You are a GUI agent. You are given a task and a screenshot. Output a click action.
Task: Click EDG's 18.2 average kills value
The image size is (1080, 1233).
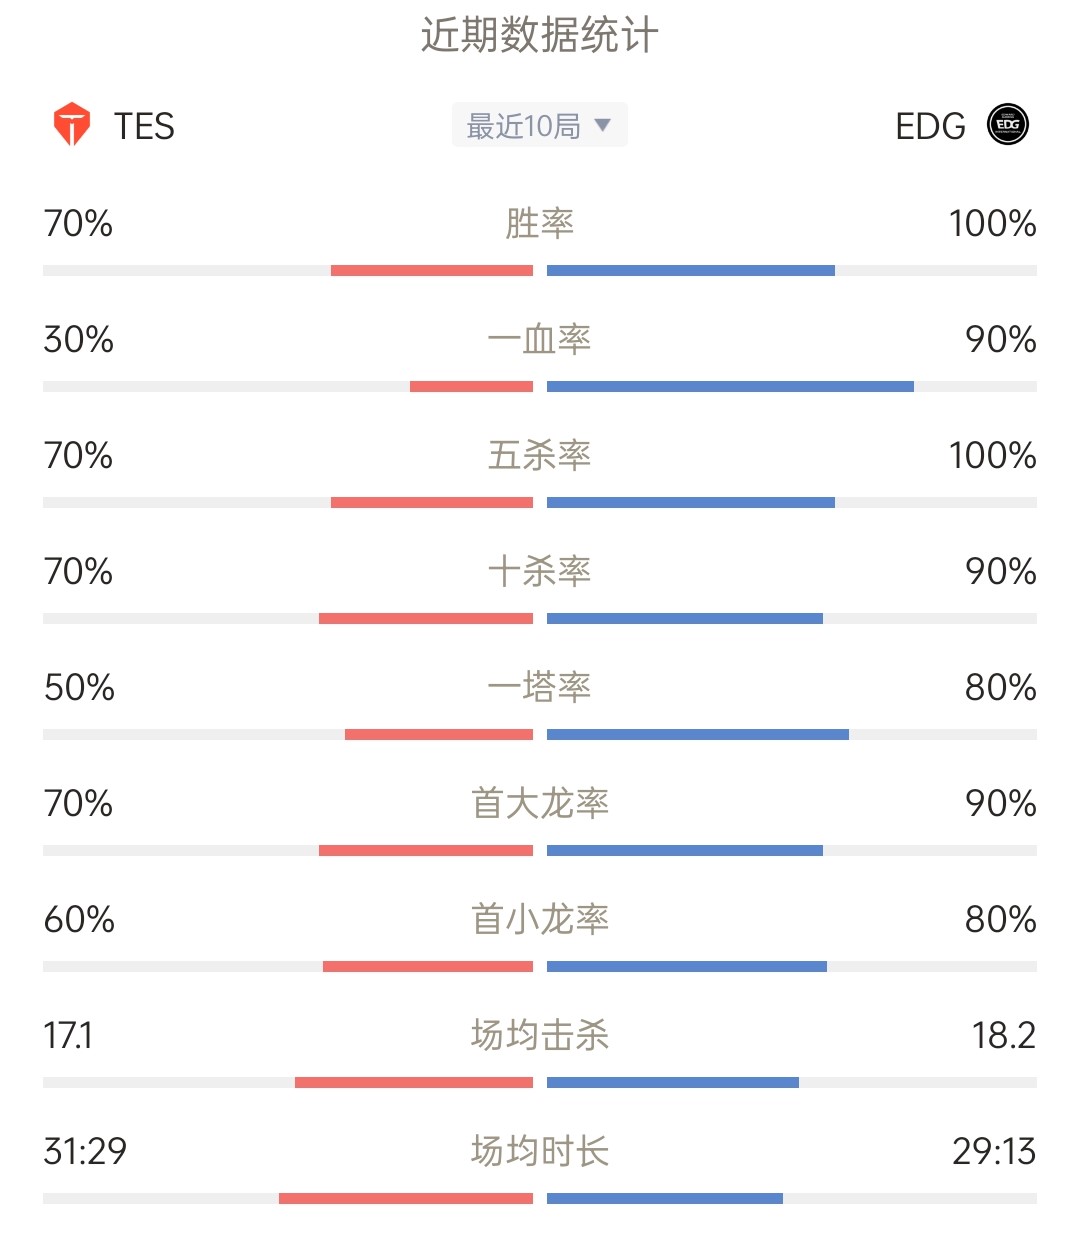pyautogui.click(x=1003, y=1035)
